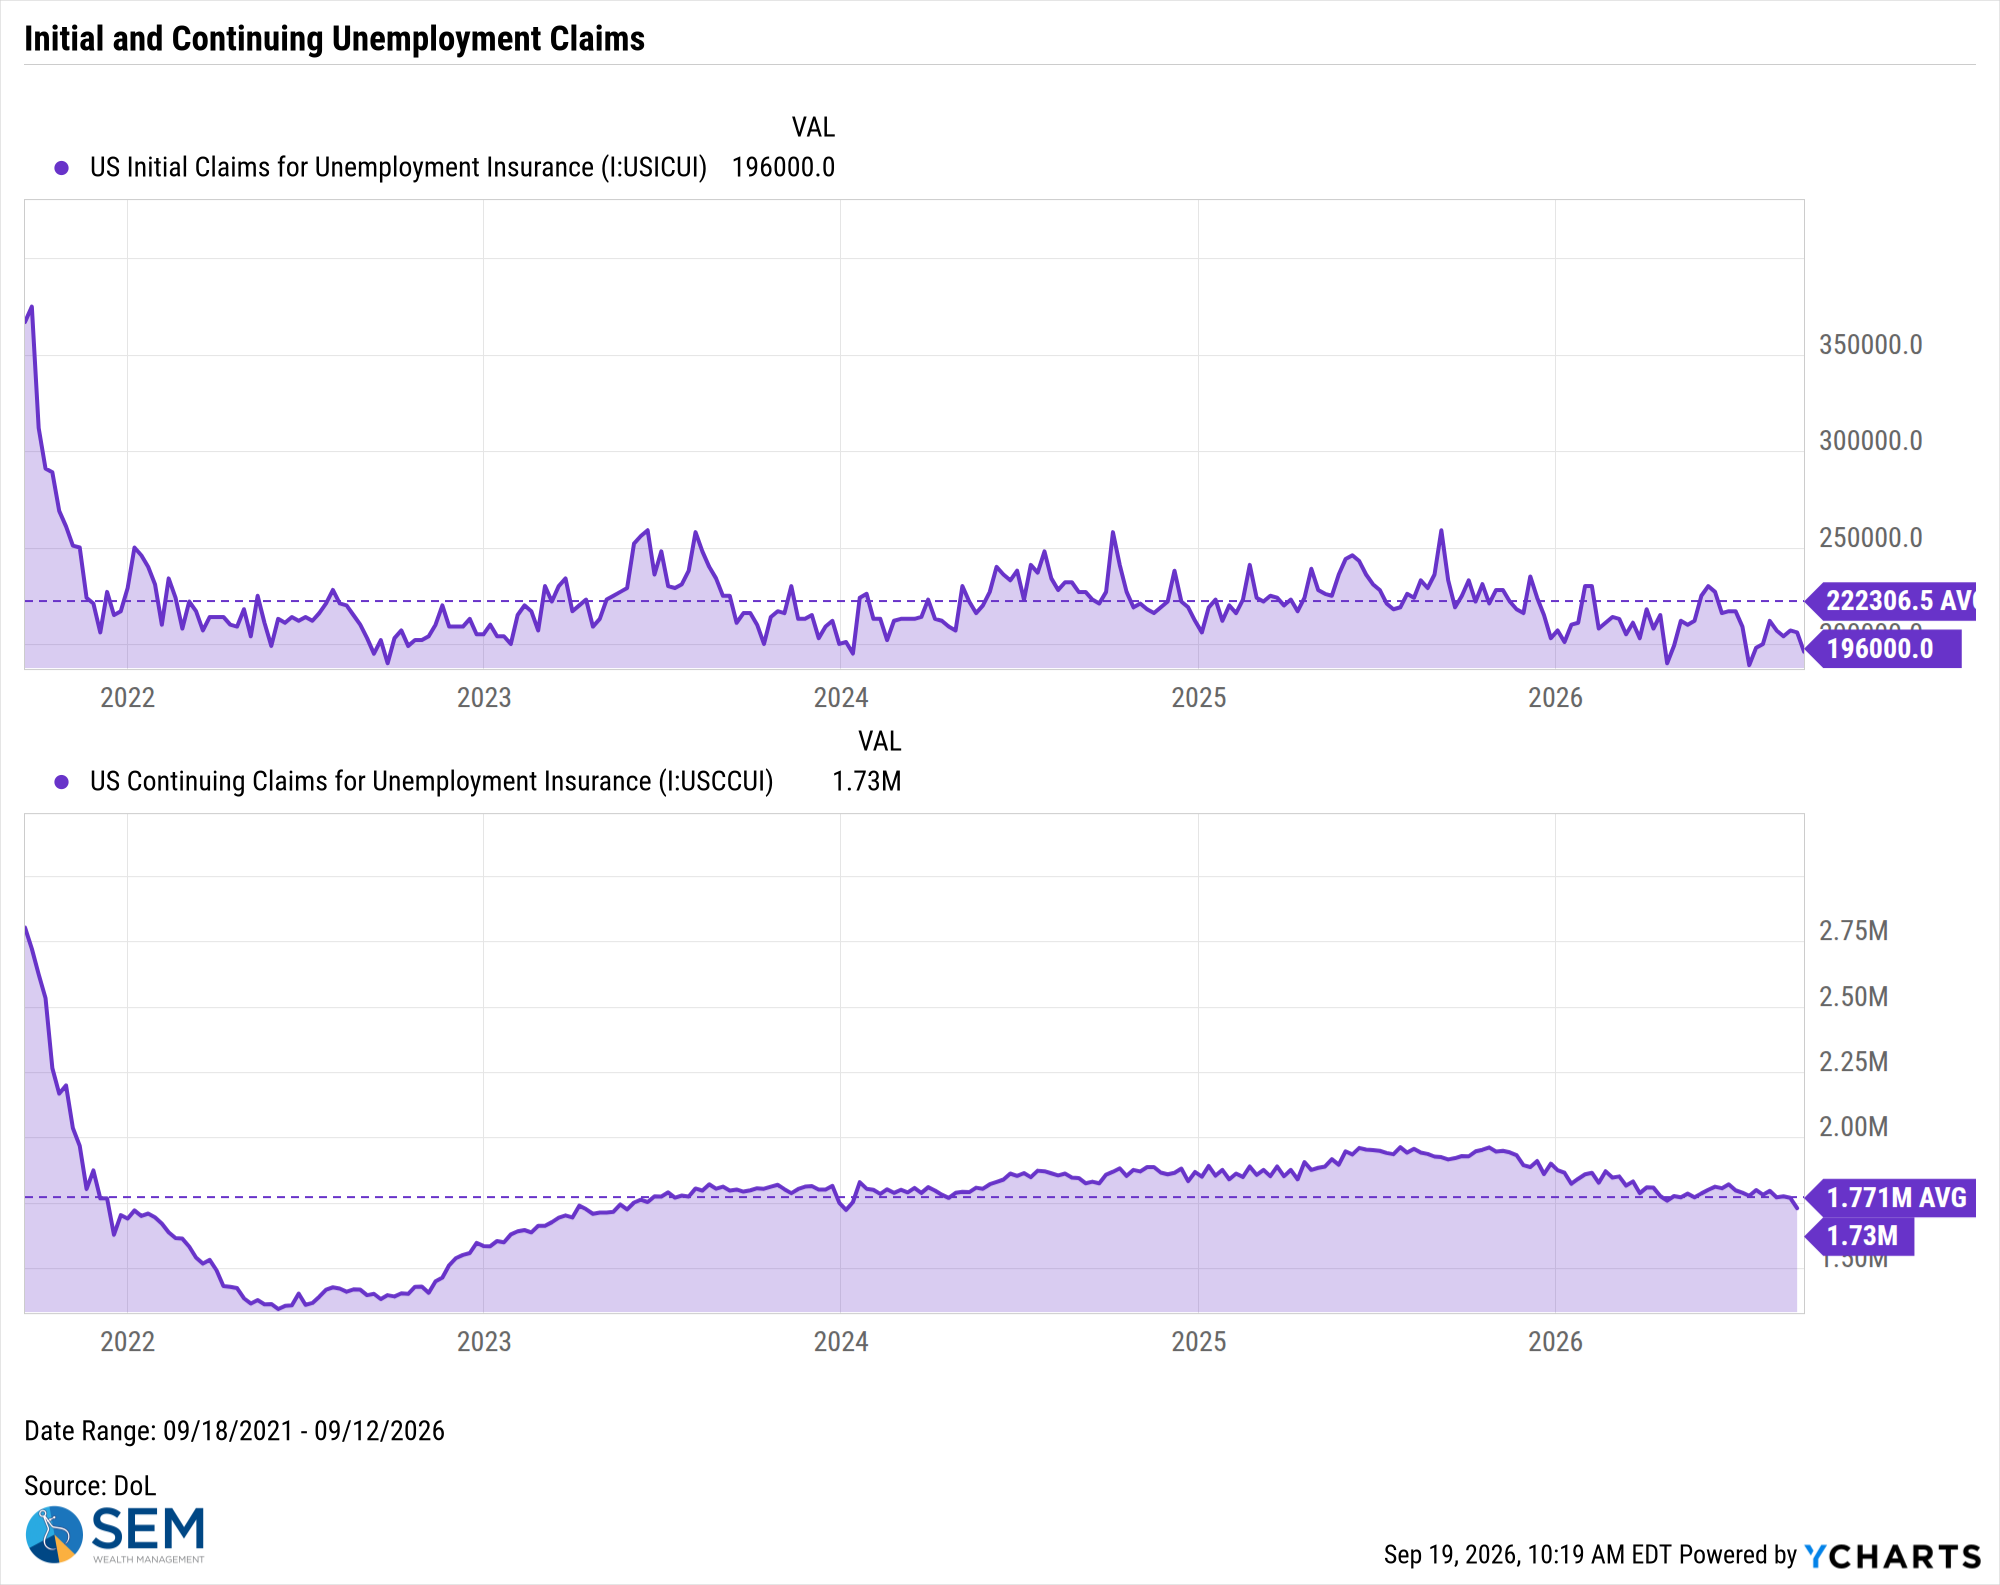The image size is (2000, 1585).
Task: Click the 2024 x-axis label on the top chart
Action: pyautogui.click(x=841, y=698)
